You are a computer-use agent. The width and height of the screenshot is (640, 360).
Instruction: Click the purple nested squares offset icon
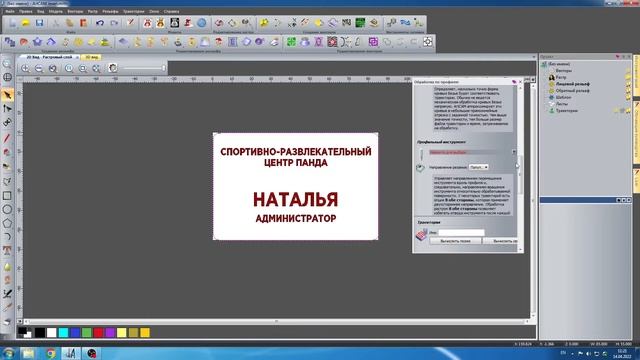pos(373,42)
